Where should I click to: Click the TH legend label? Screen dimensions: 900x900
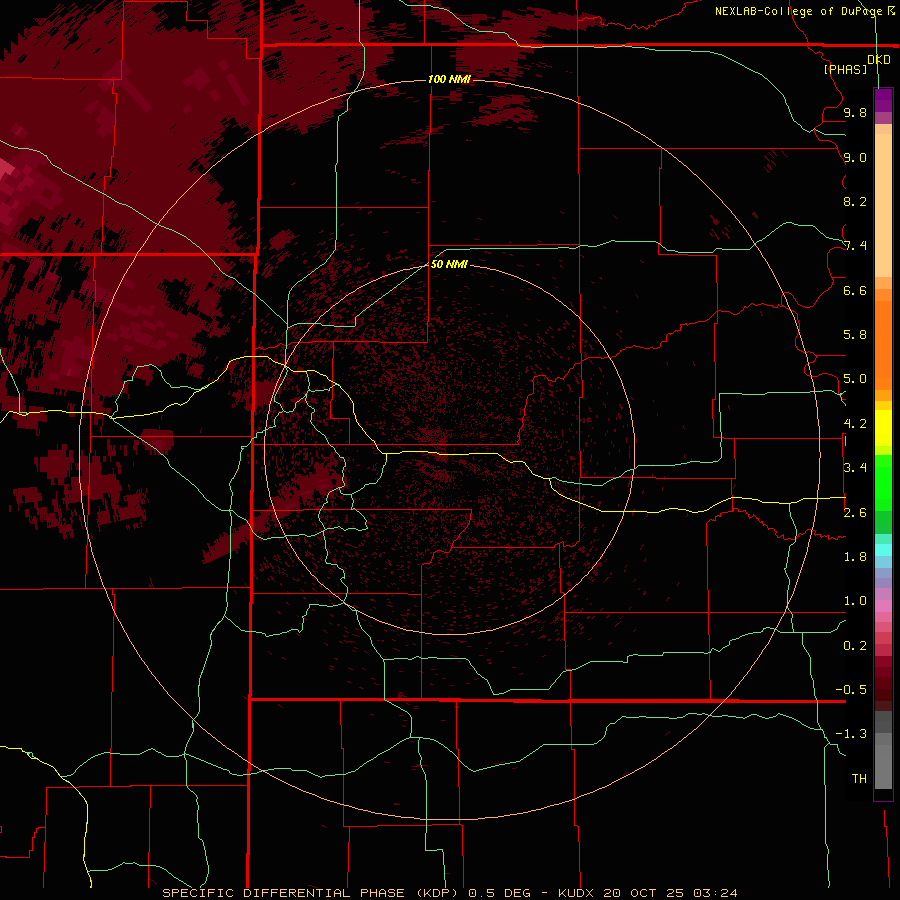pyautogui.click(x=859, y=779)
